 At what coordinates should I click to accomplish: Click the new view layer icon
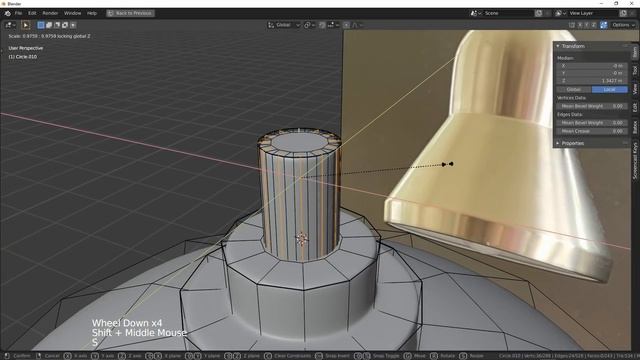tap(623, 13)
